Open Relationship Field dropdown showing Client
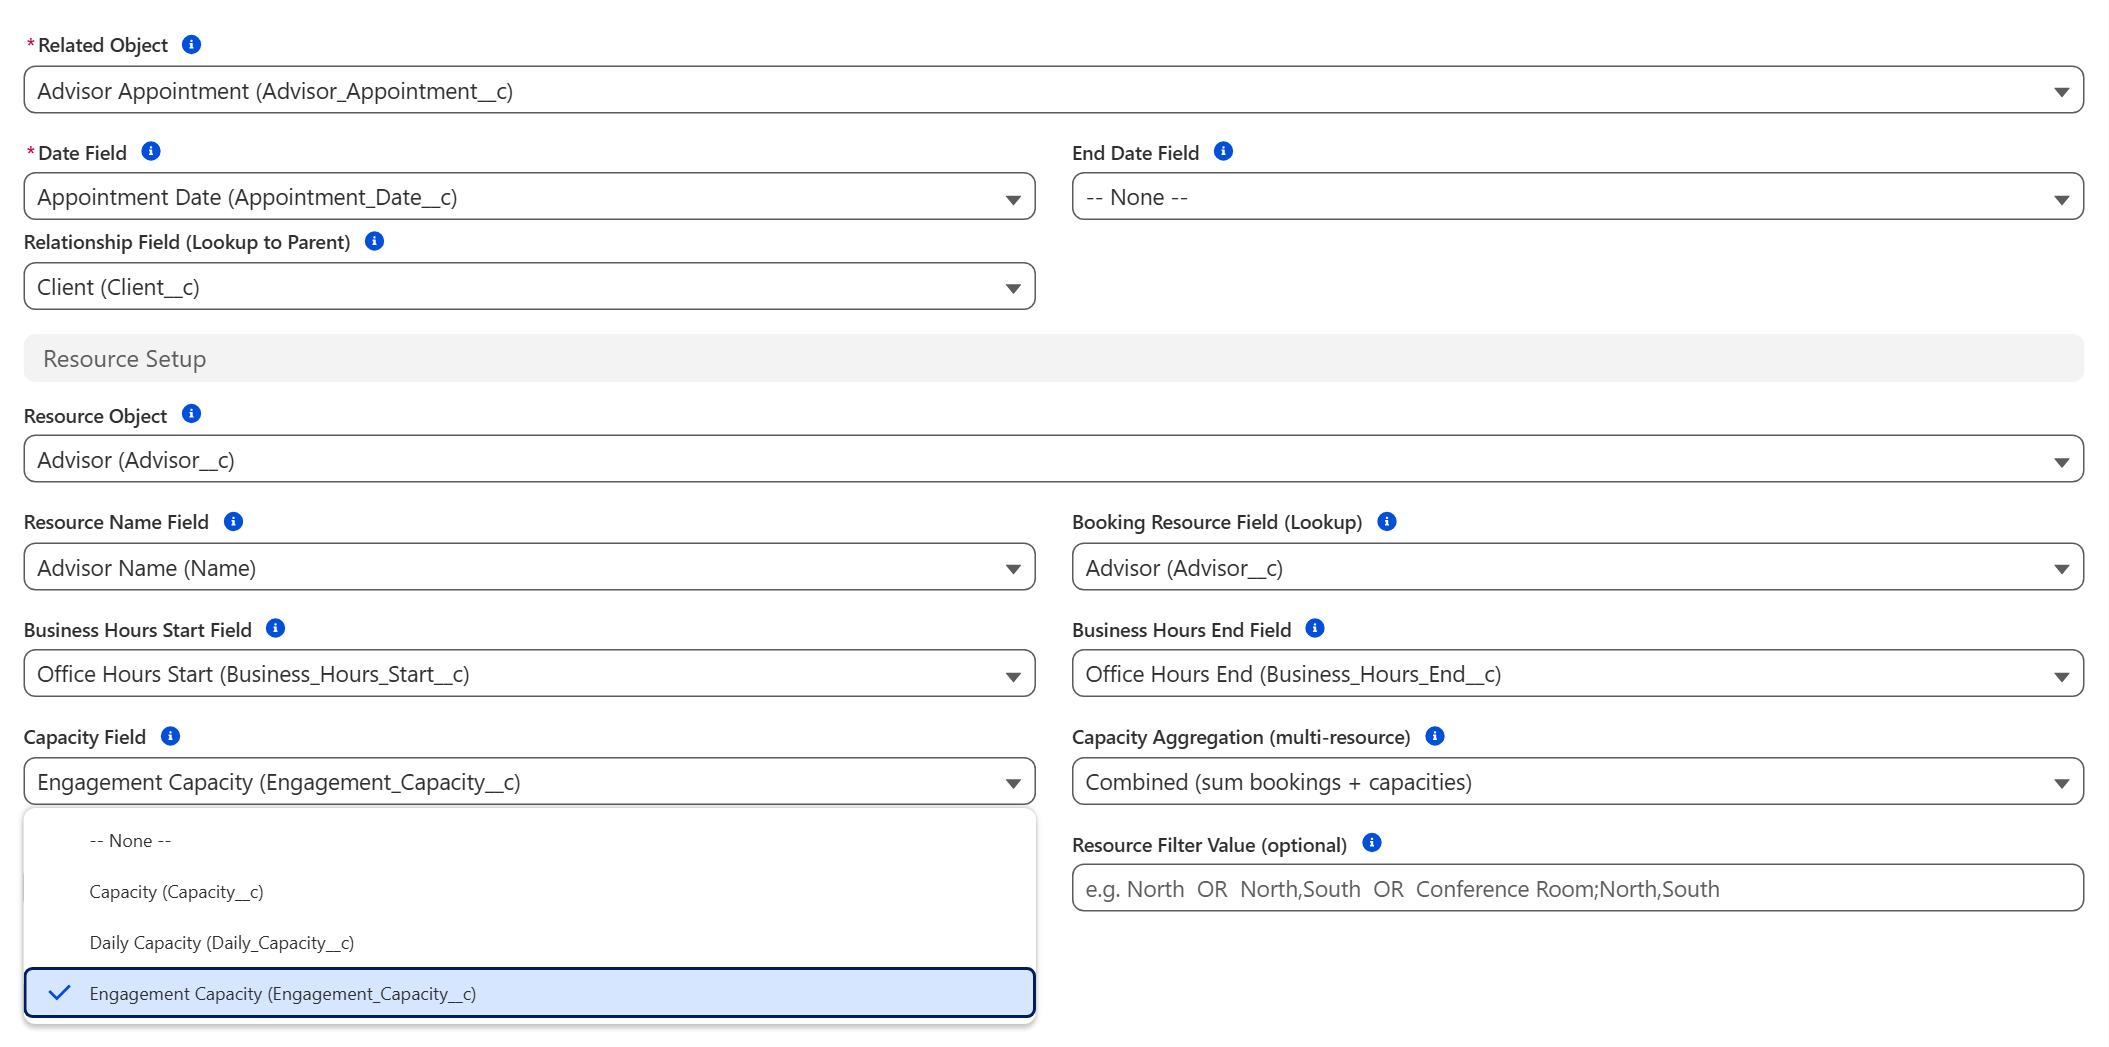2109x1047 pixels. pos(529,286)
